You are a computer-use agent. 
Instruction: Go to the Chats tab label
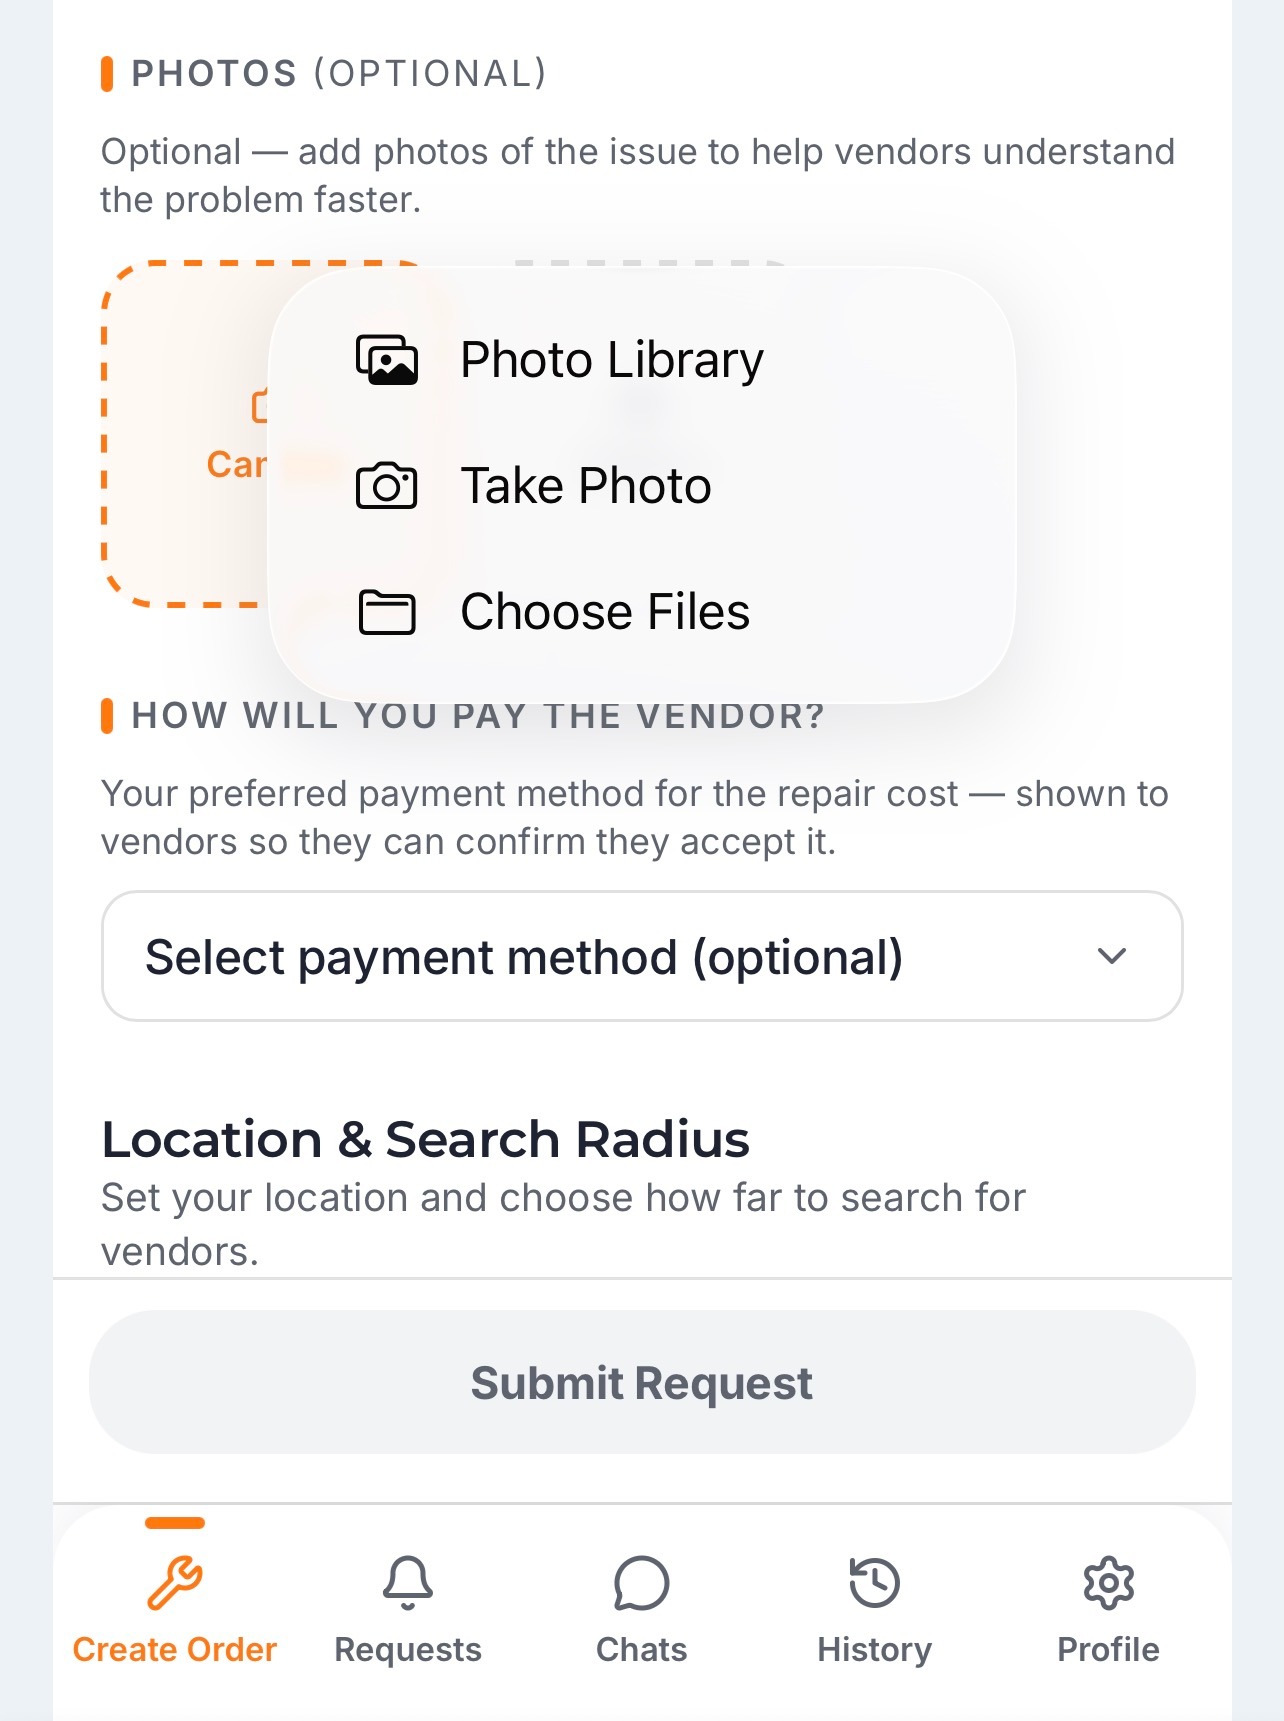click(x=641, y=1650)
